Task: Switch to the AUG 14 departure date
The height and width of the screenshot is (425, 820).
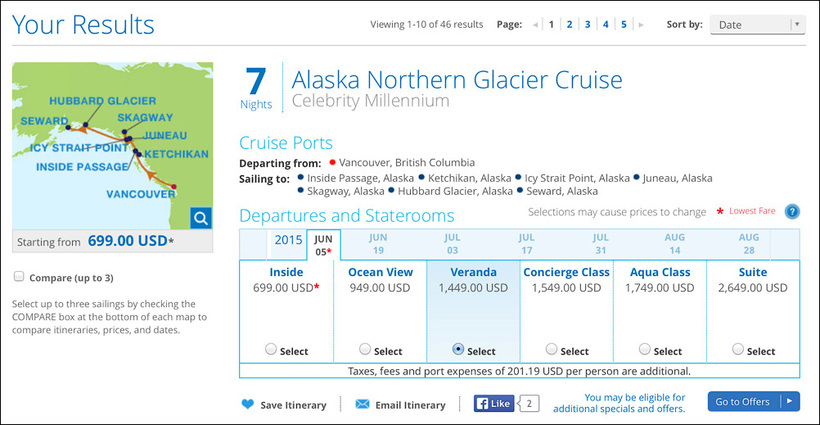Action: pyautogui.click(x=674, y=244)
